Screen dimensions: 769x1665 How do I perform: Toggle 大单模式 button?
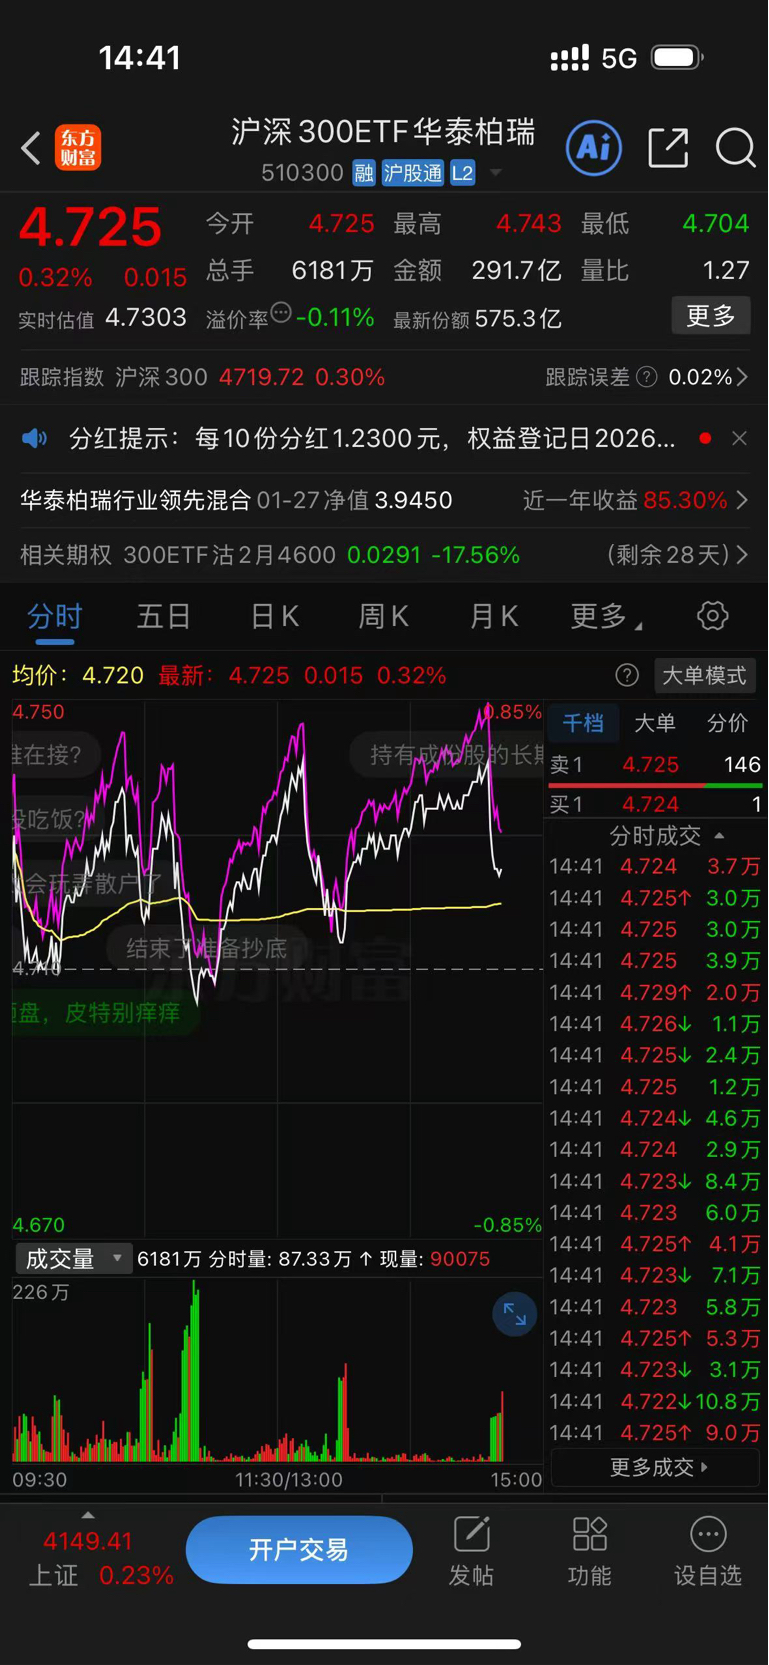coord(704,676)
